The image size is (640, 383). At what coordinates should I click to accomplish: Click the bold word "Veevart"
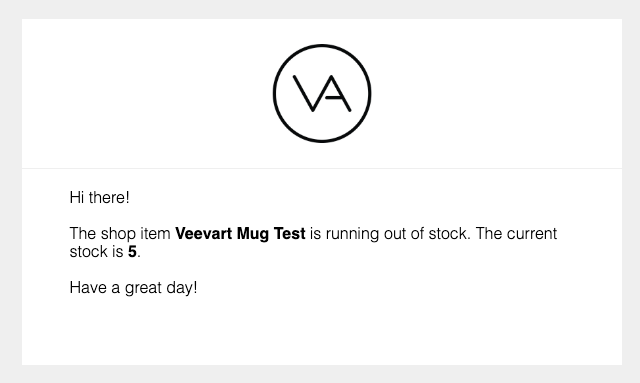[204, 234]
